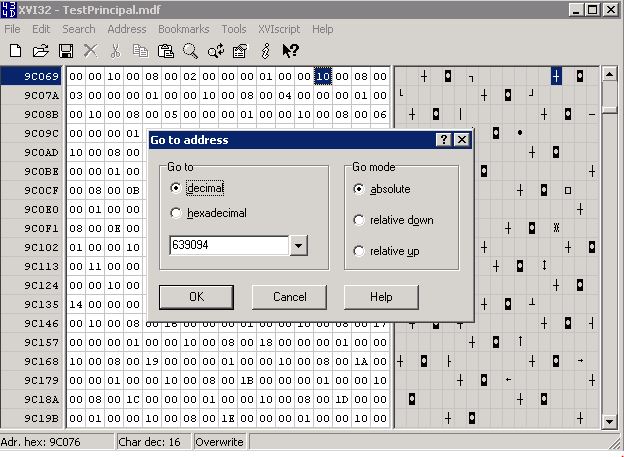This screenshot has width=624, height=457.
Task: Click the XVI32 application title bar icon
Action: pyautogui.click(x=9, y=10)
